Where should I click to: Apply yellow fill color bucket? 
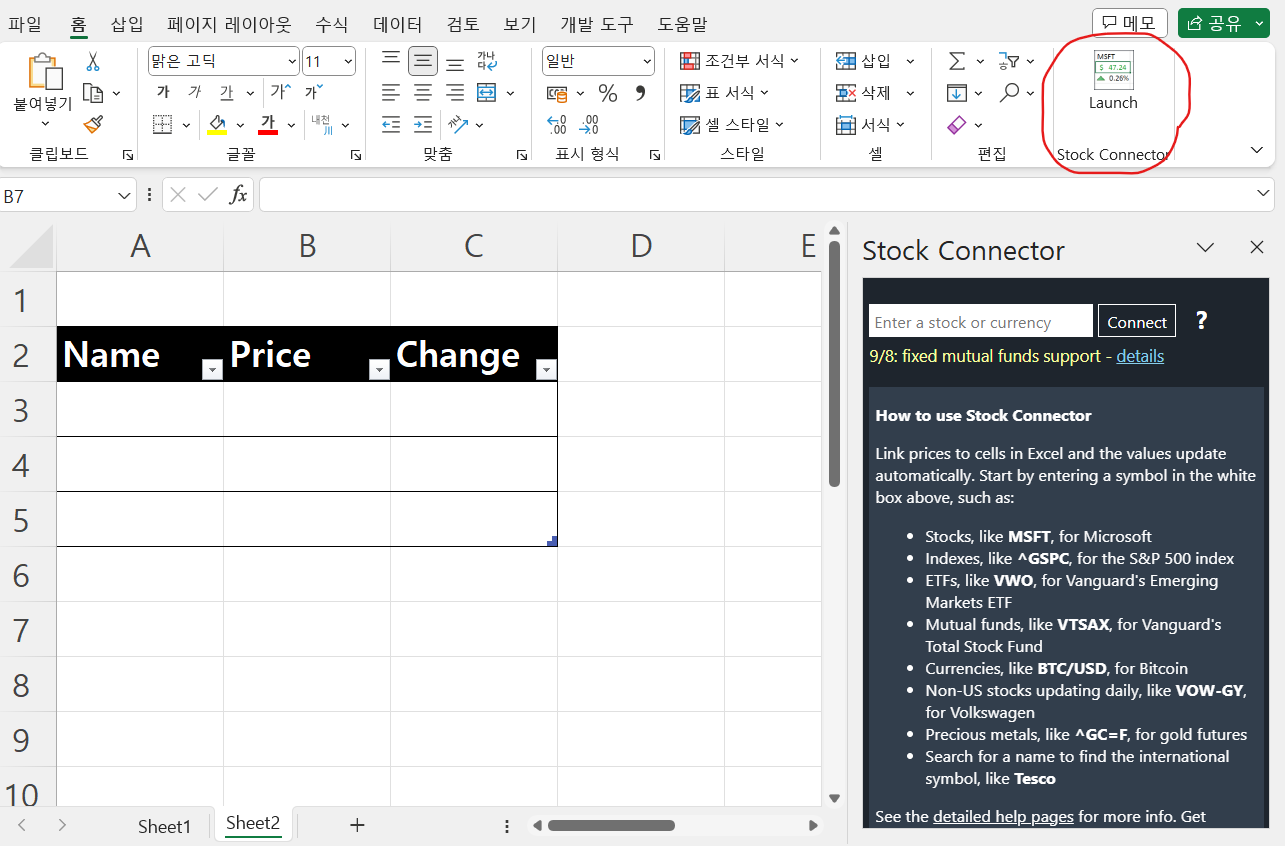pos(217,124)
